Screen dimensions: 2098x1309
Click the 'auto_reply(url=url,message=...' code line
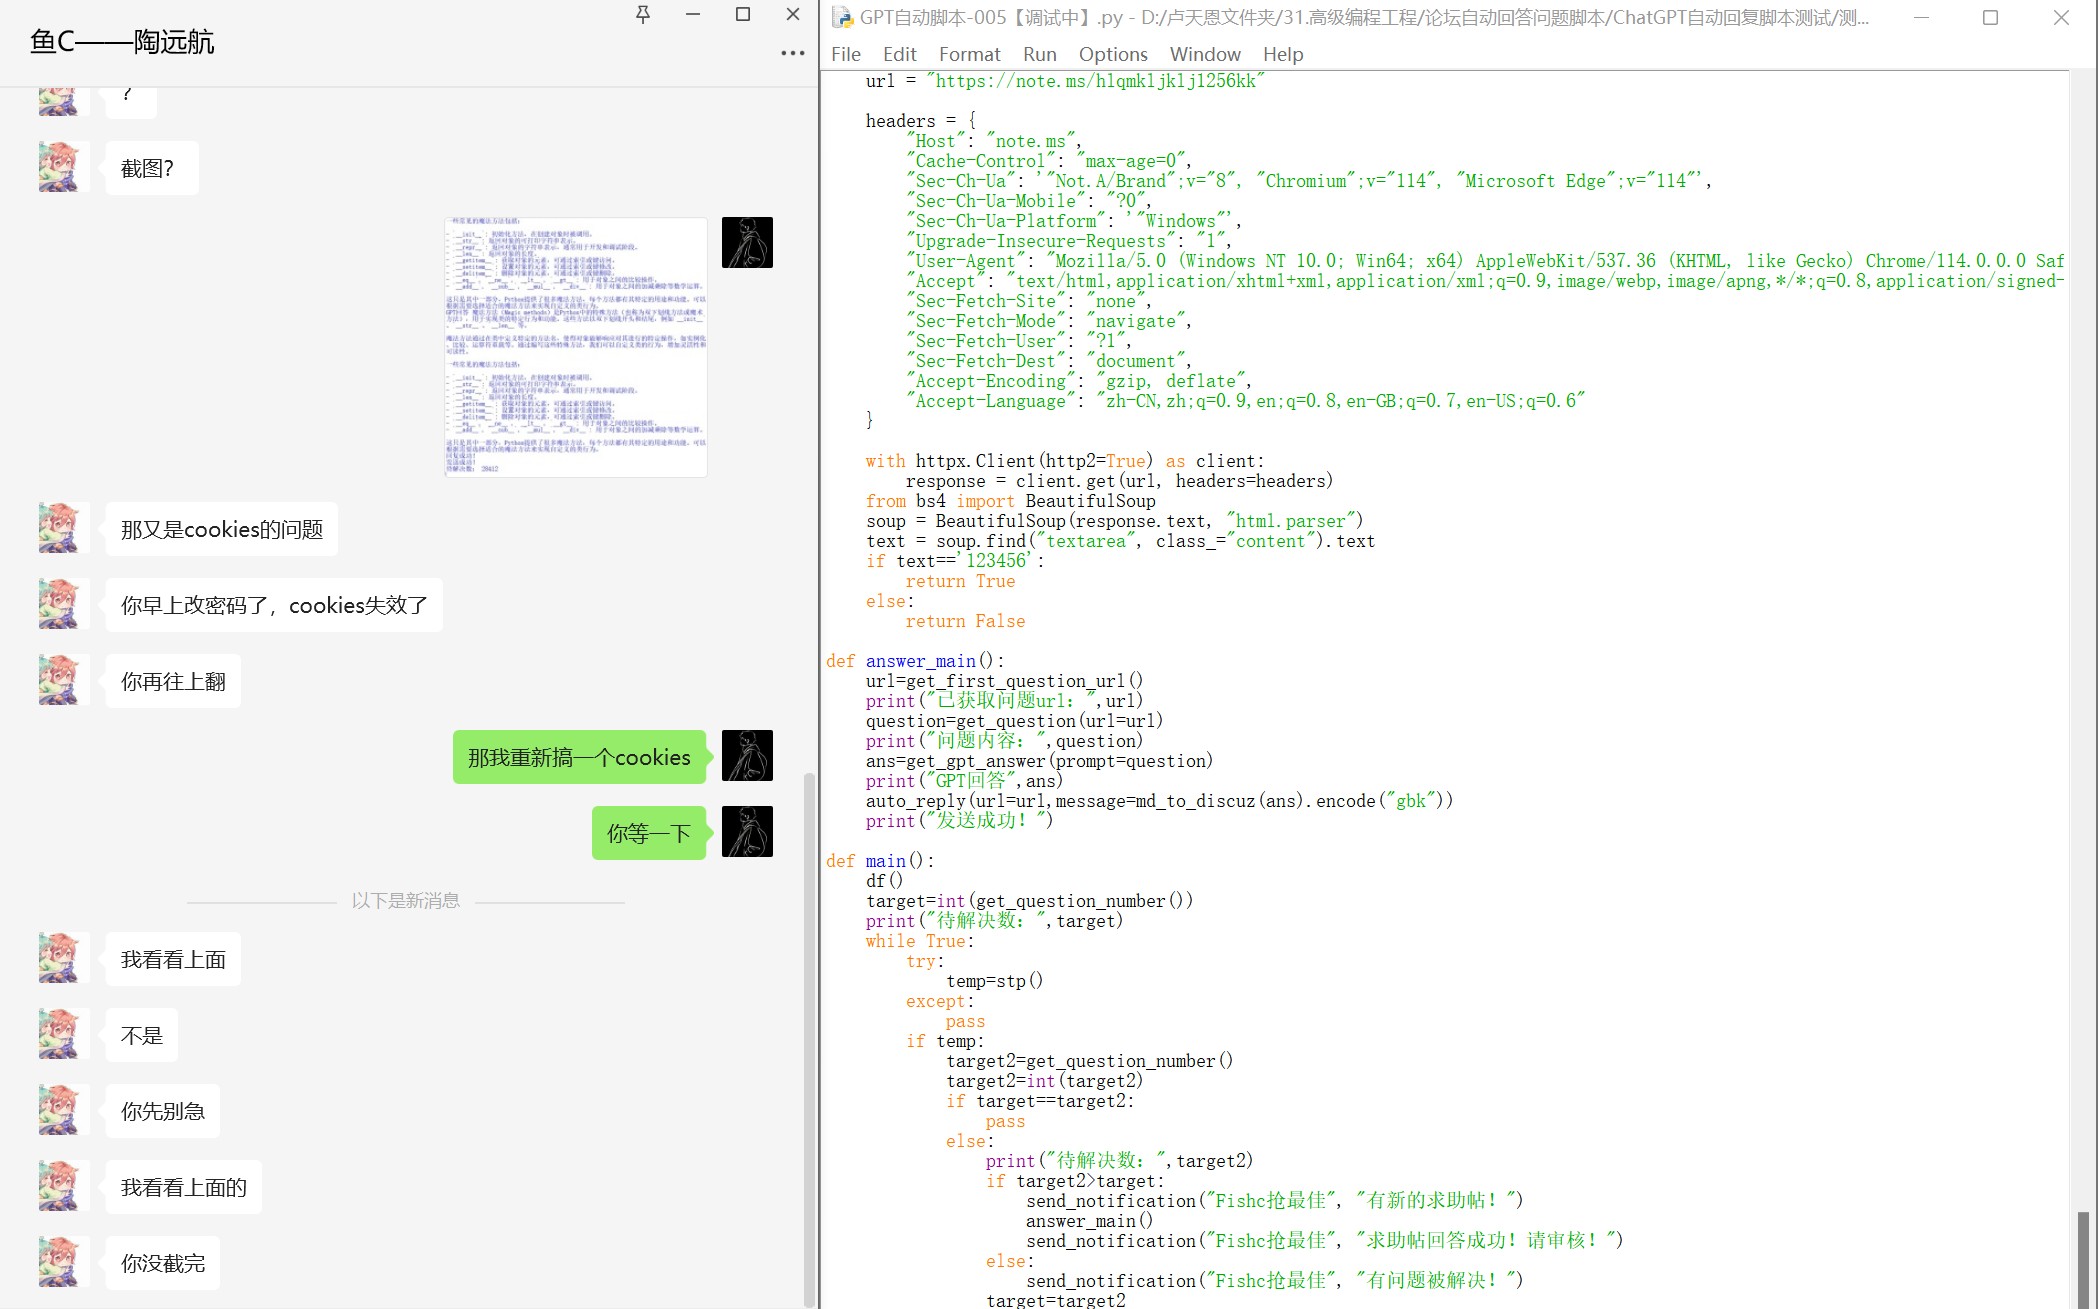click(x=1160, y=801)
